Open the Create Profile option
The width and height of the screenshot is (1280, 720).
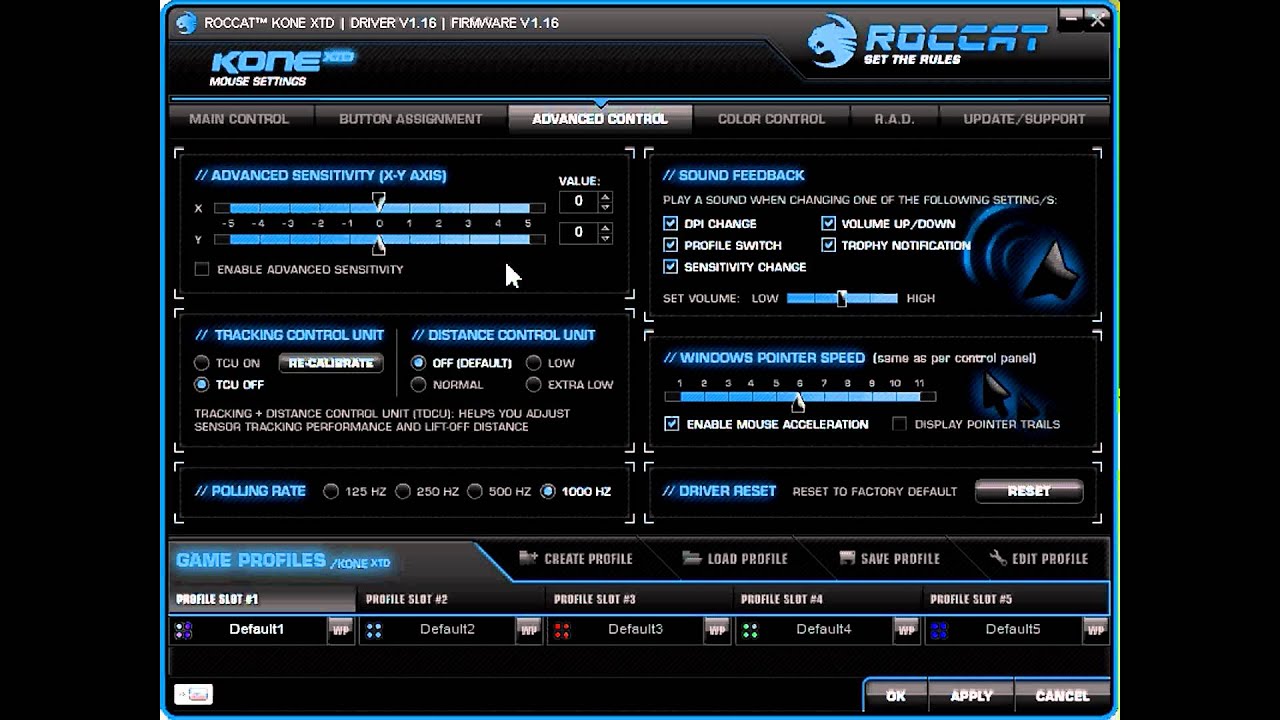pos(576,558)
